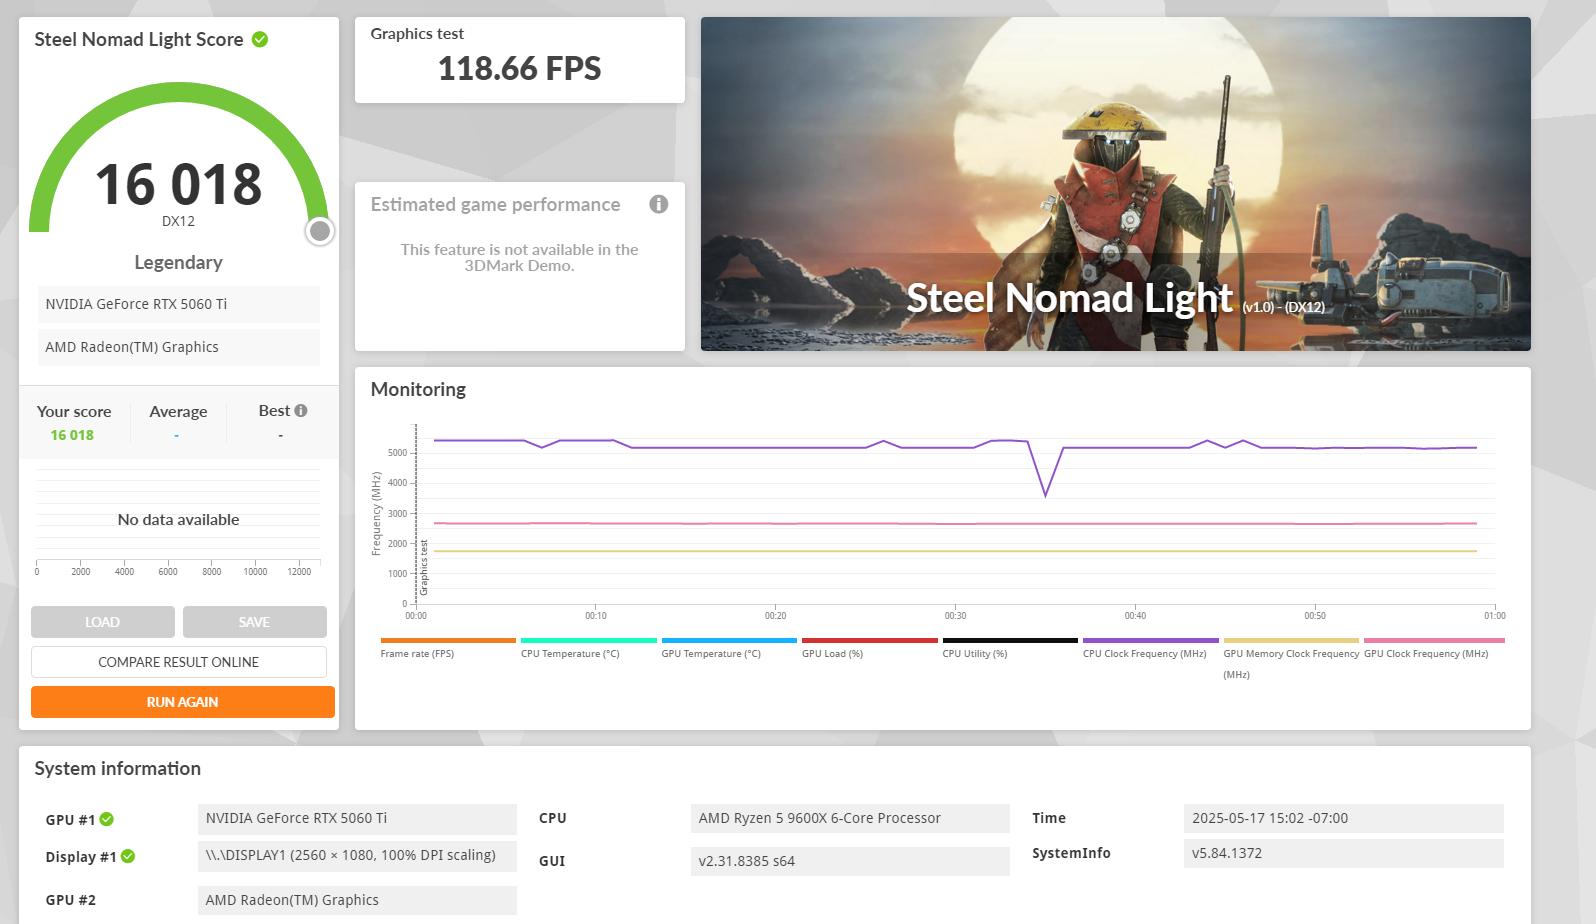Click the CPU clock dip on graph
Screen dimensions: 1596x924
coord(1046,494)
